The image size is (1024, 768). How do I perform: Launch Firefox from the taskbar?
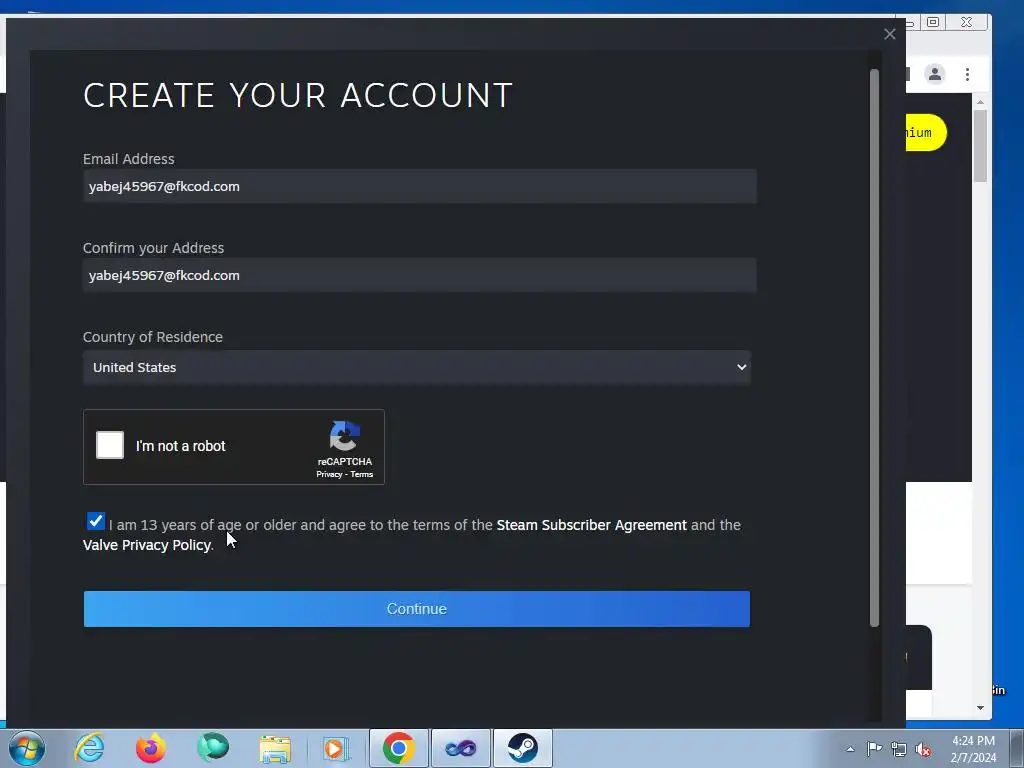point(151,748)
